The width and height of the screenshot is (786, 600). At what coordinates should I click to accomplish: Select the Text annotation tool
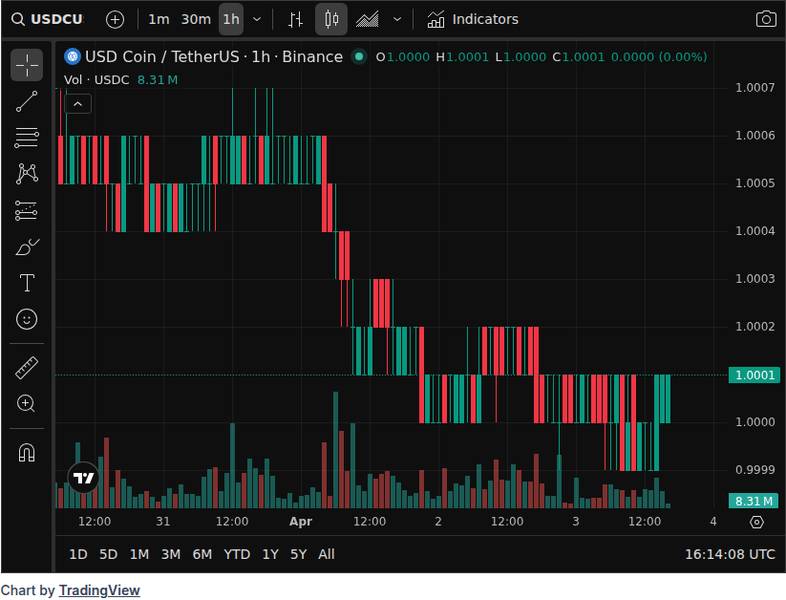(x=27, y=283)
